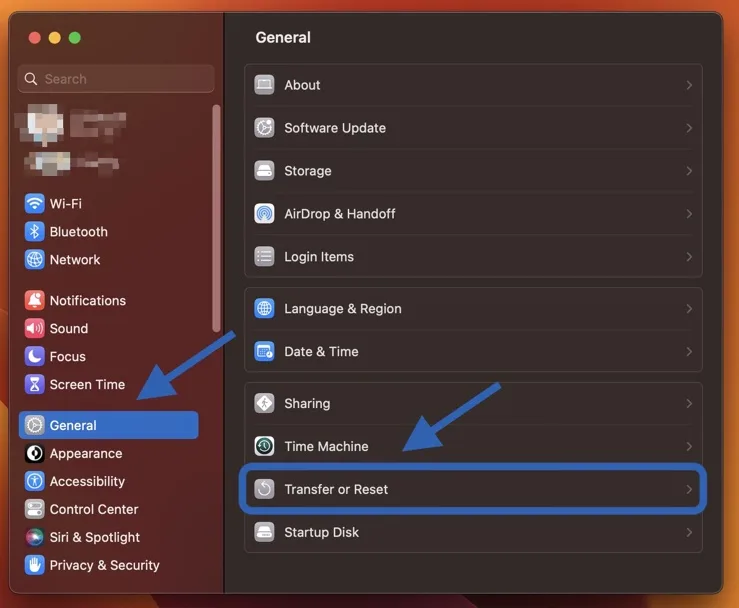Viewport: 739px width, 608px height.
Task: Click inside the Search field
Action: point(116,79)
